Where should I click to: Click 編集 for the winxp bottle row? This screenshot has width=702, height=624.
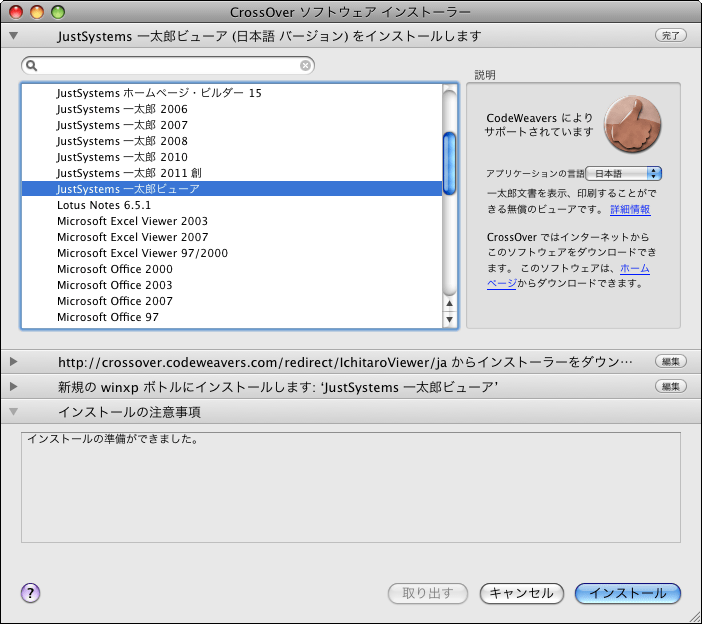671,386
